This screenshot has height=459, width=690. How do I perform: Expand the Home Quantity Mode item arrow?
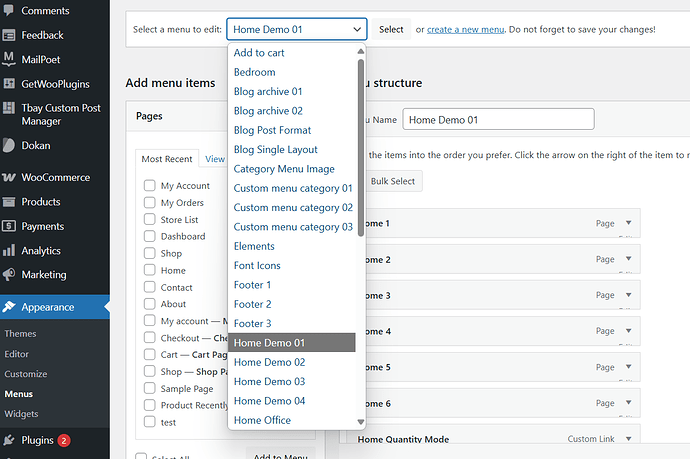pos(628,439)
